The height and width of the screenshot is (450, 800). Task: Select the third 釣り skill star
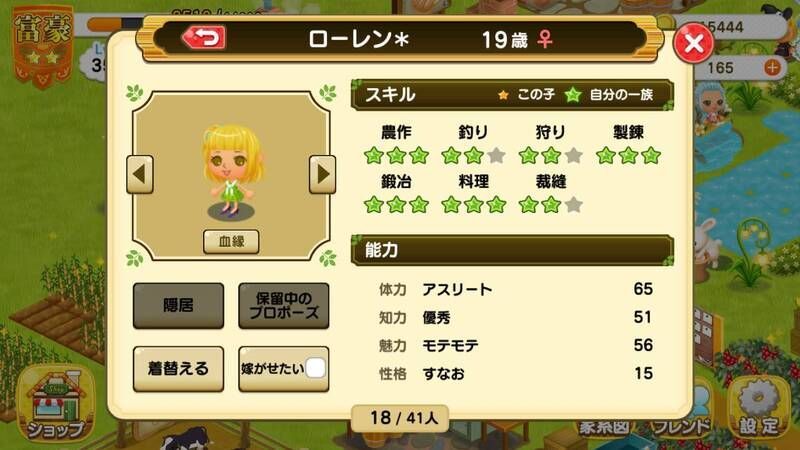(496, 155)
